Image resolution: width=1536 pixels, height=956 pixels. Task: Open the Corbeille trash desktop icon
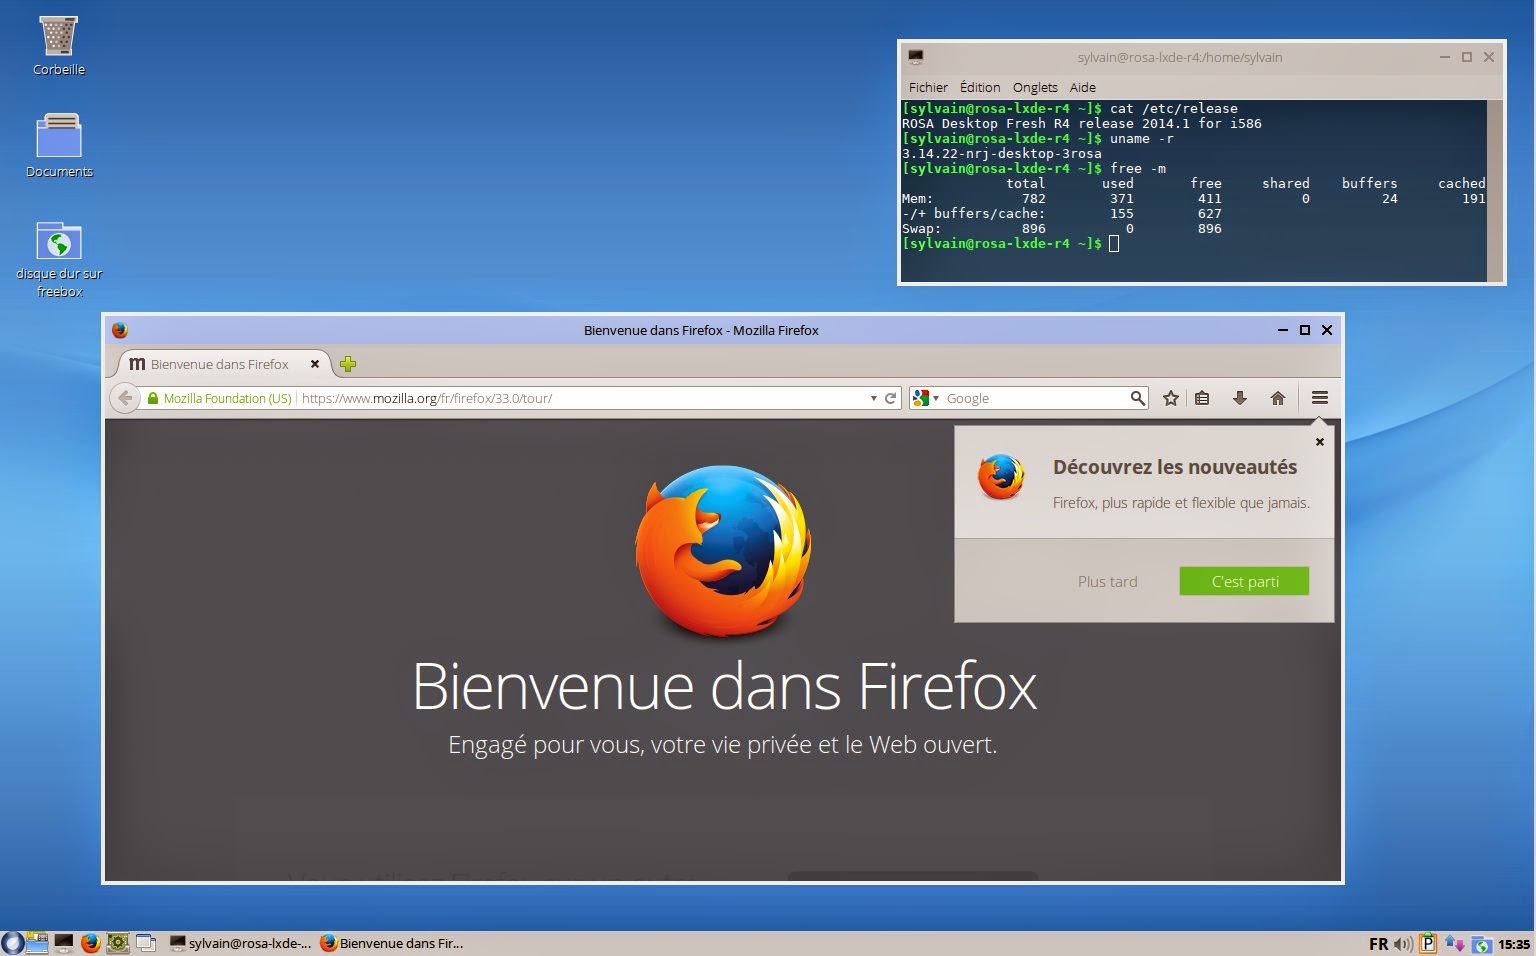tap(59, 45)
